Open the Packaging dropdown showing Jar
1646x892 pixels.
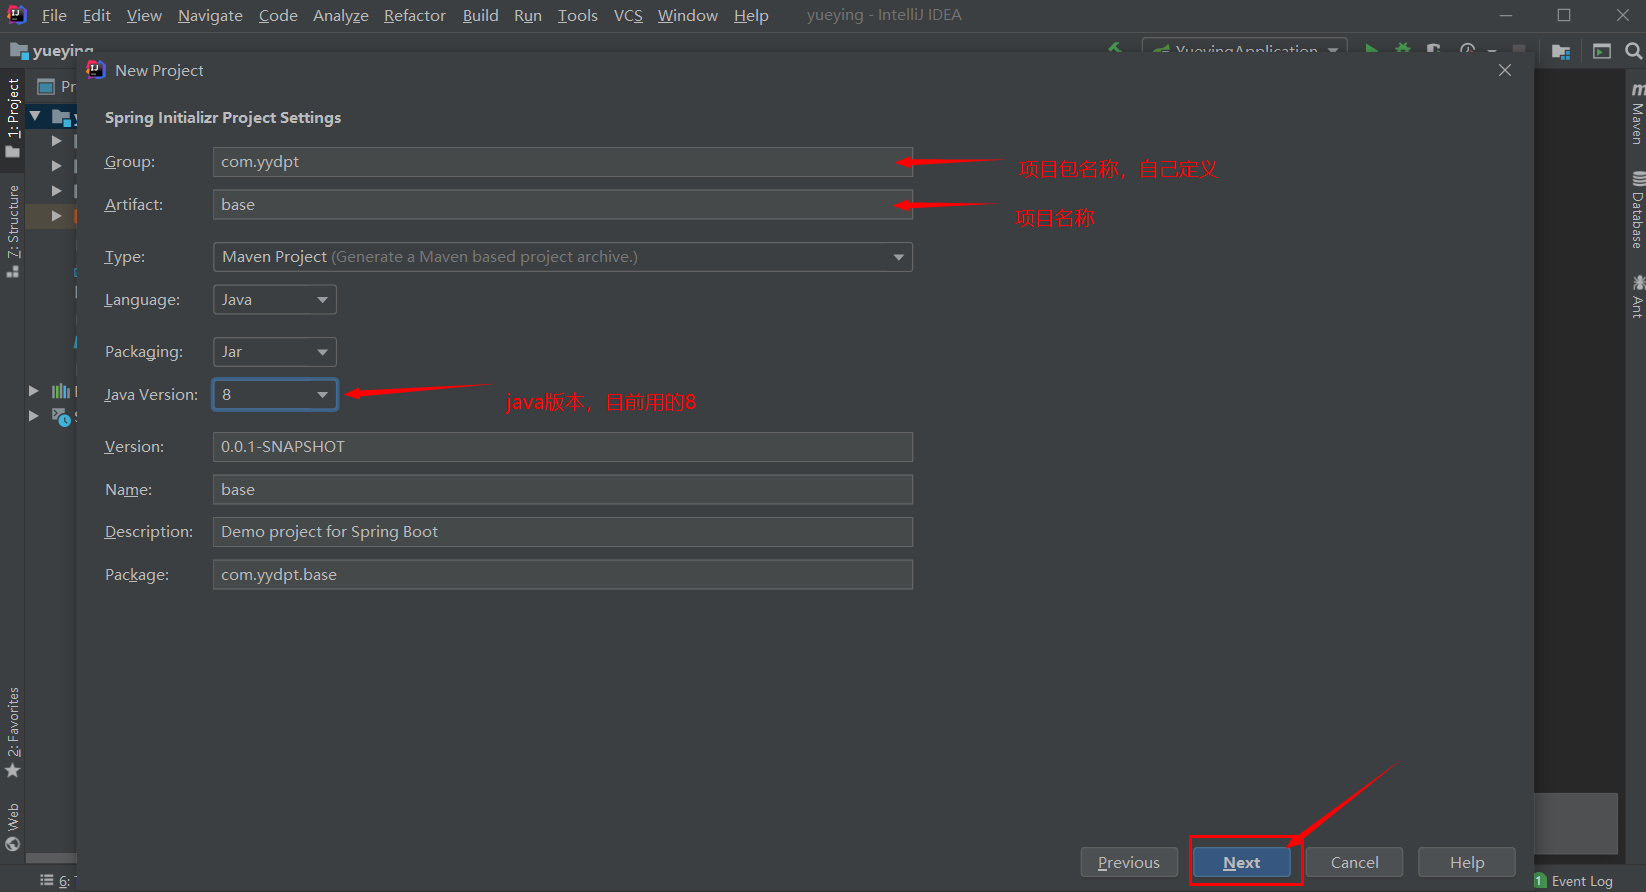(275, 352)
